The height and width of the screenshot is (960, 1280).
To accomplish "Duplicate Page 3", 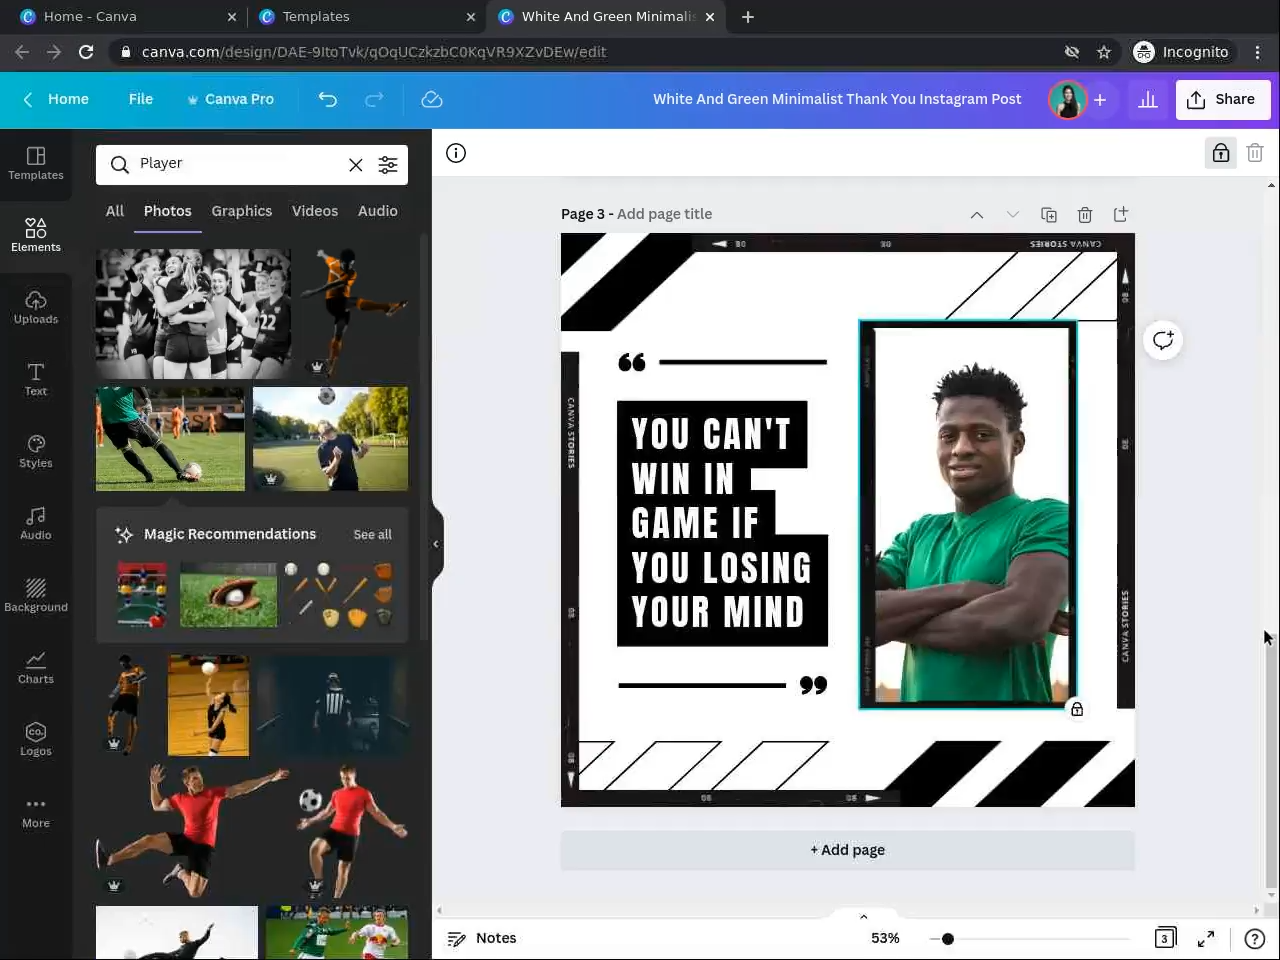I will click(1049, 214).
